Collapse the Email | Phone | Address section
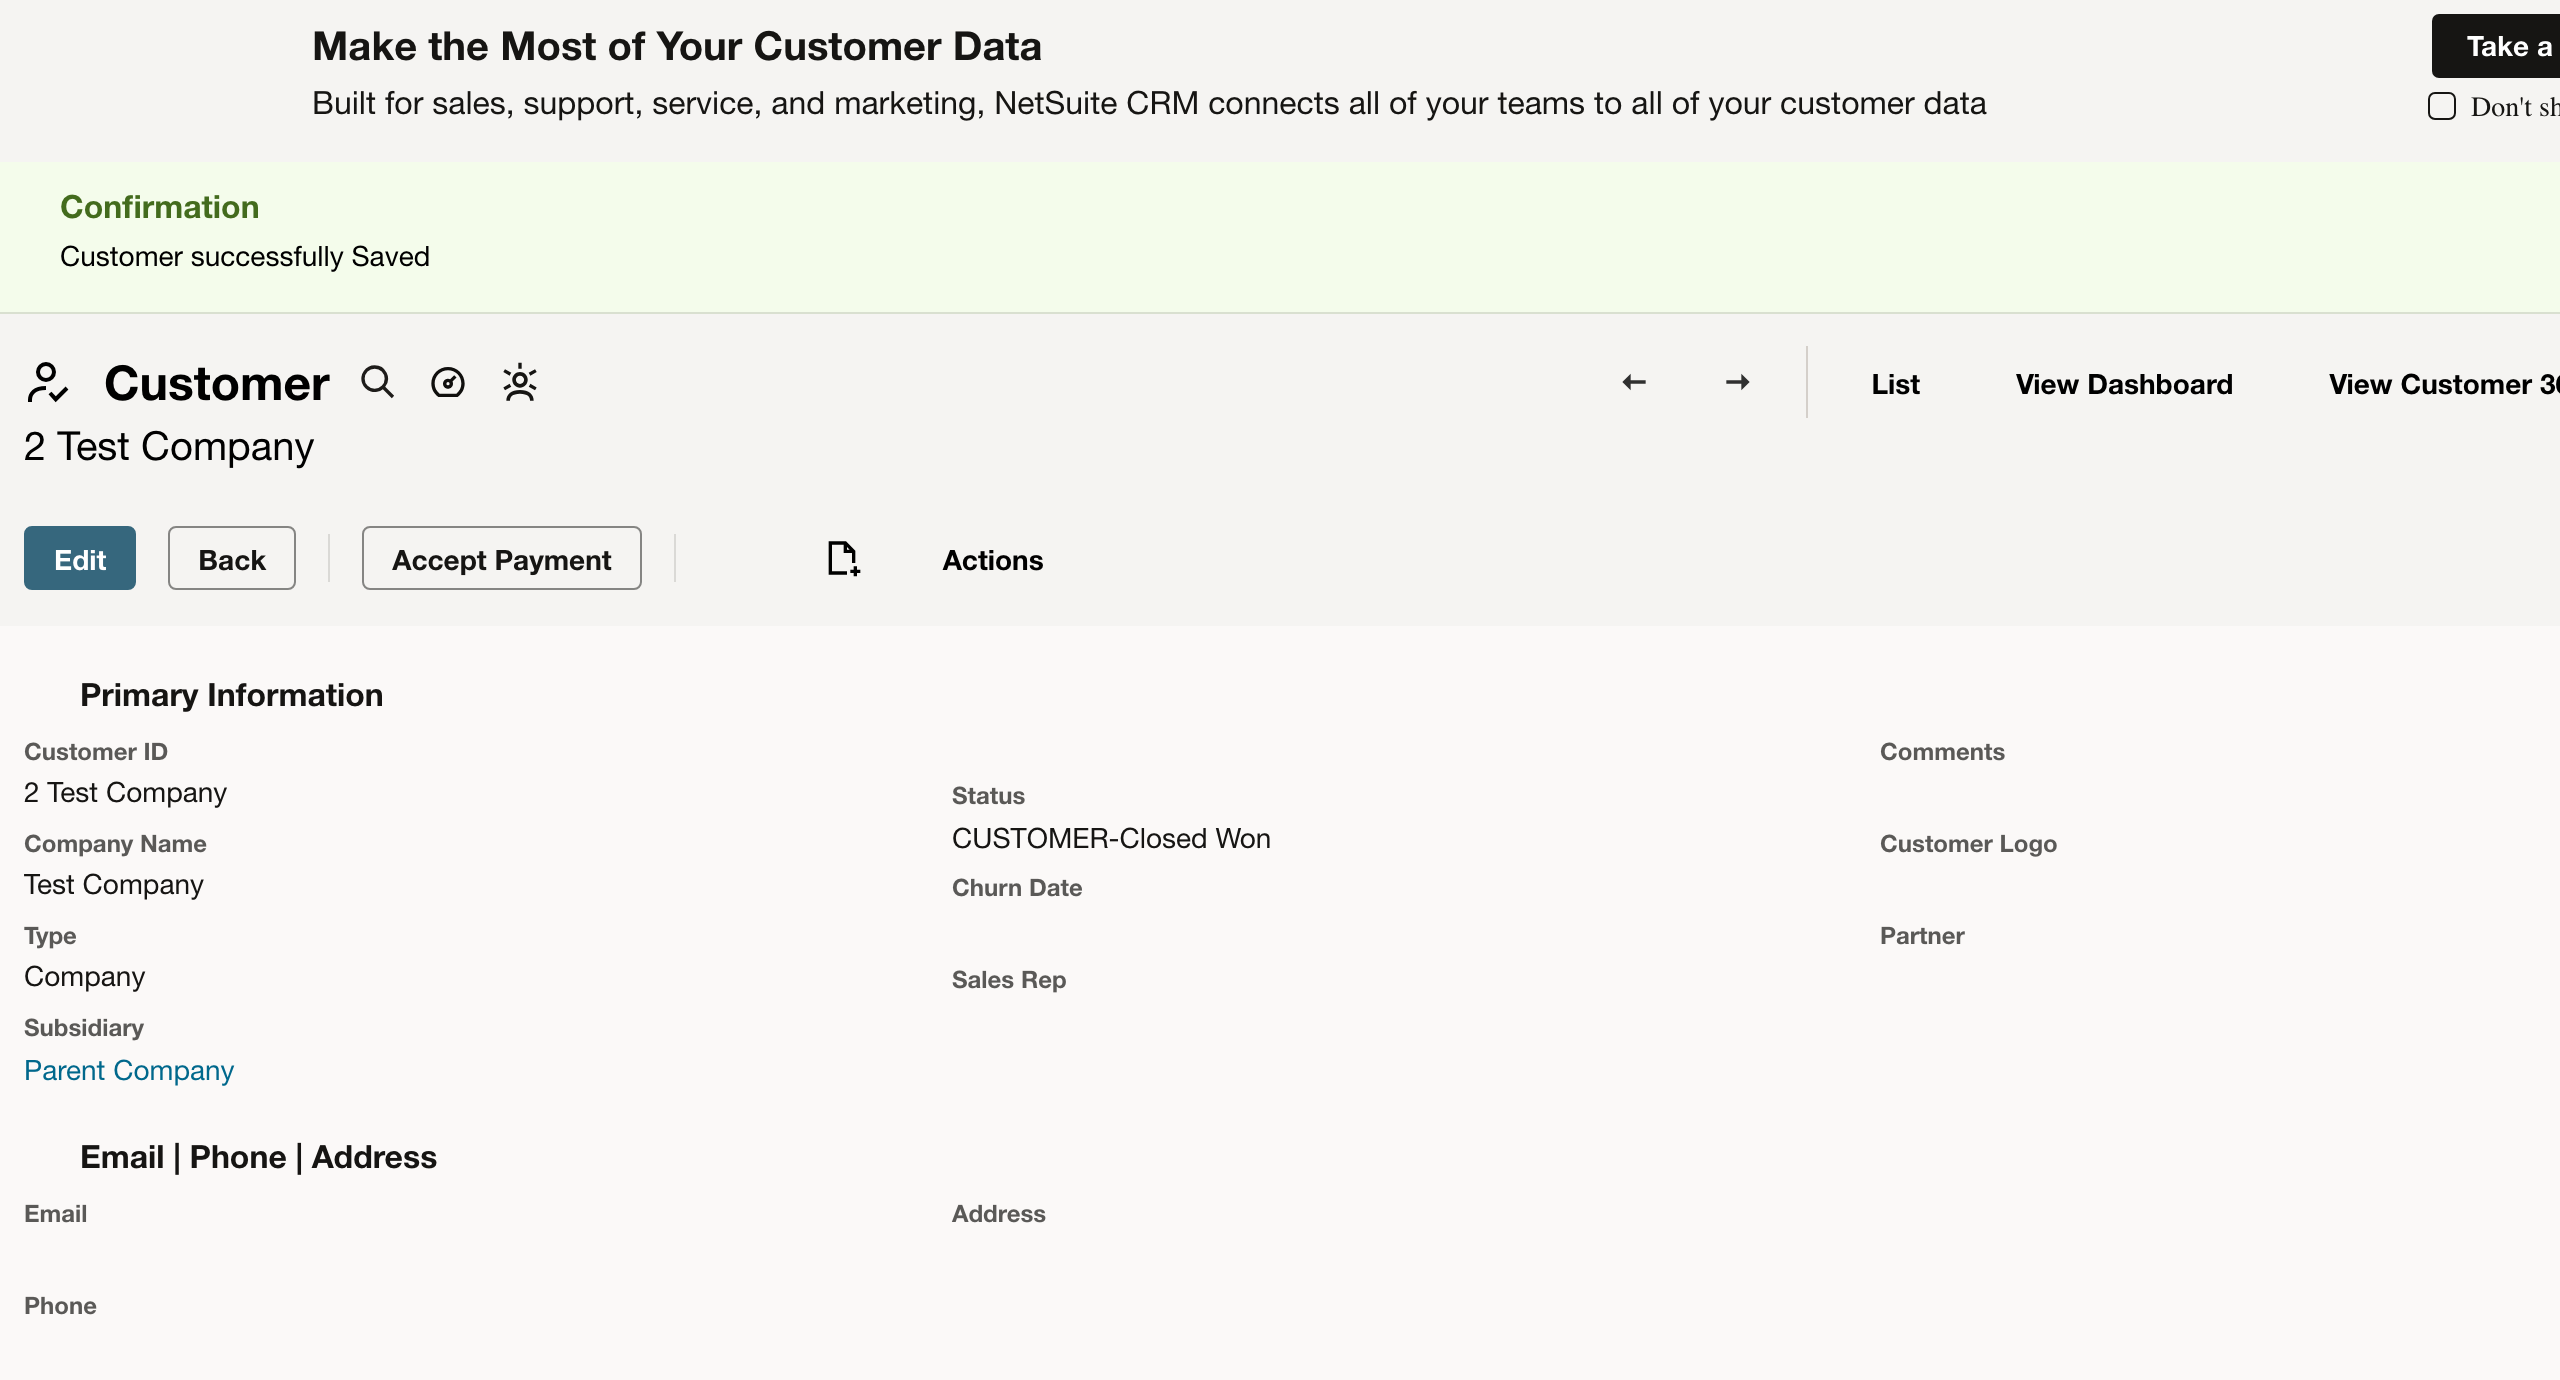2560x1380 pixels. click(258, 1157)
